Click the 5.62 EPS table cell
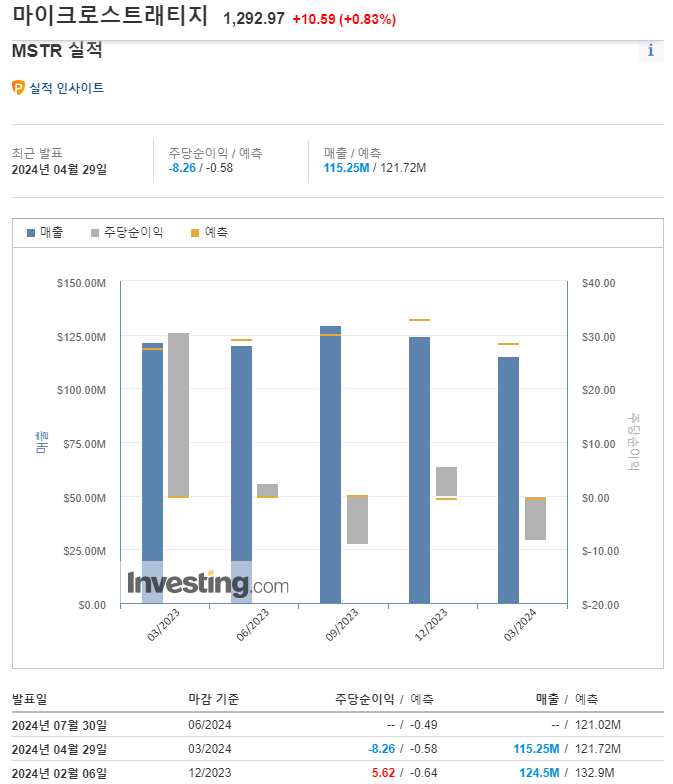673x784 pixels. coord(384,773)
